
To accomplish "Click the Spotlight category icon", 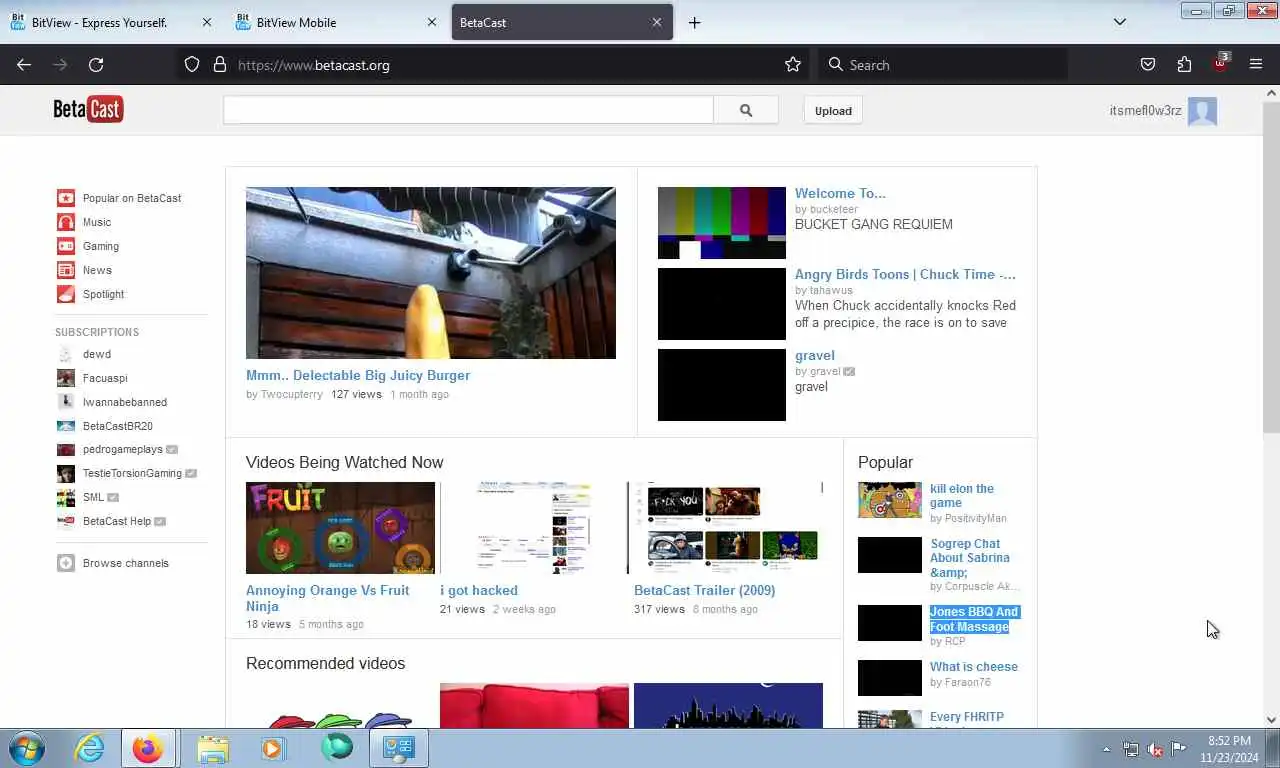I will pos(65,294).
